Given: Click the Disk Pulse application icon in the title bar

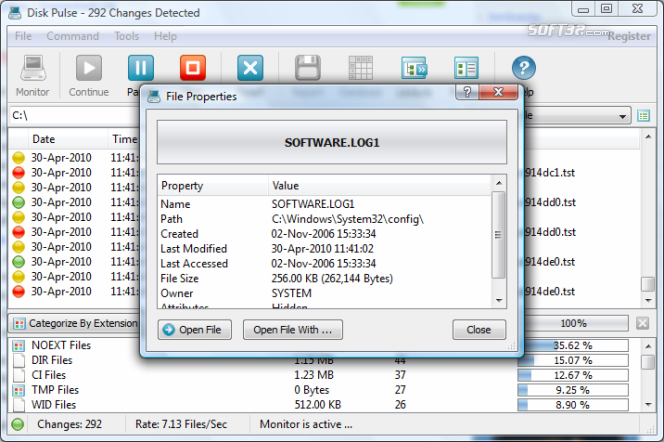Looking at the screenshot, I should point(15,13).
